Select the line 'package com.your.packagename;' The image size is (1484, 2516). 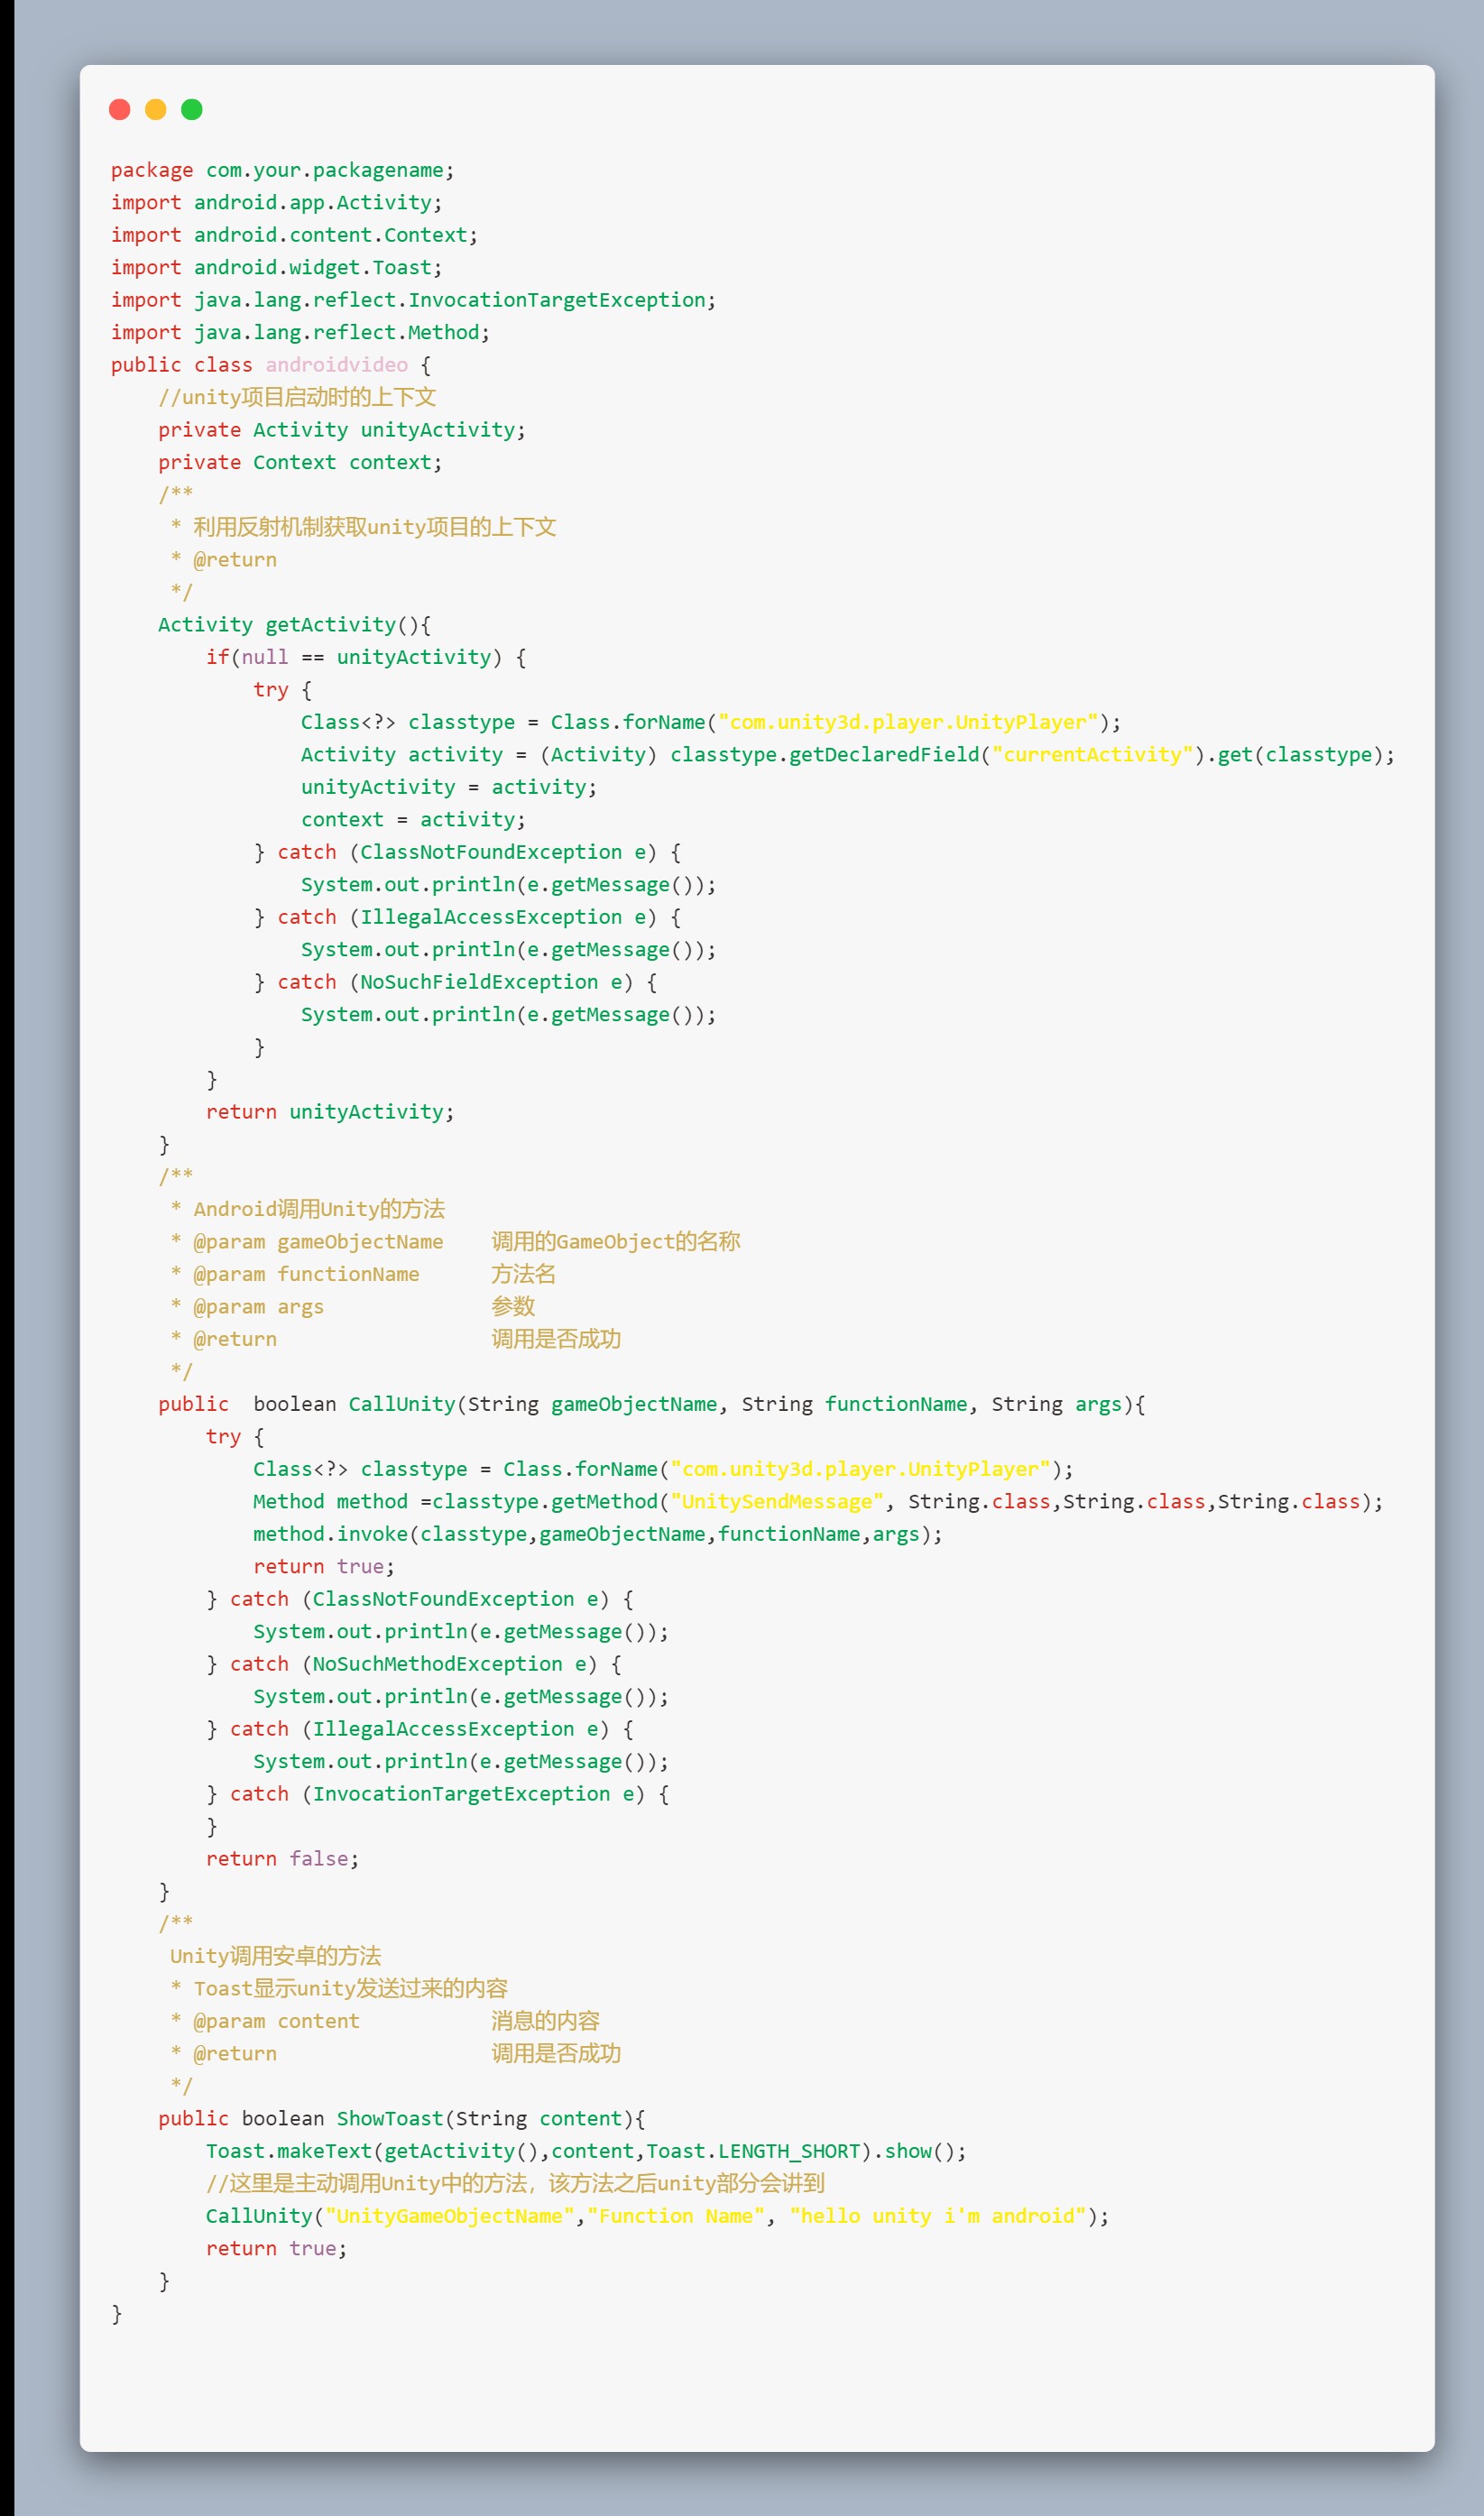click(282, 170)
